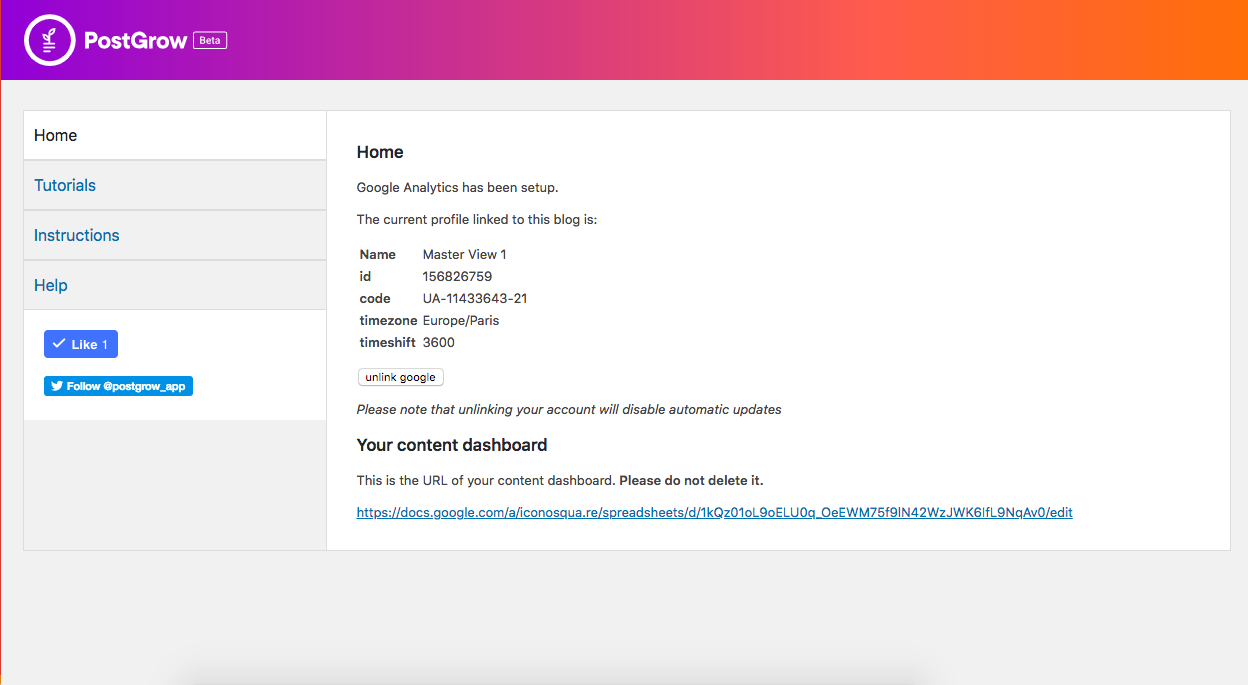
Task: Click the unlinking account italic note
Action: [569, 409]
